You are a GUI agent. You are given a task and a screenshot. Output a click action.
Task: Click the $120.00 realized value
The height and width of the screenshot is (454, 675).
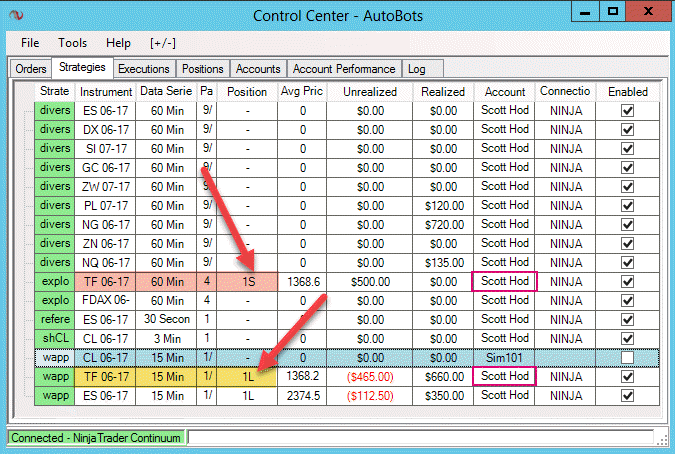(x=443, y=206)
